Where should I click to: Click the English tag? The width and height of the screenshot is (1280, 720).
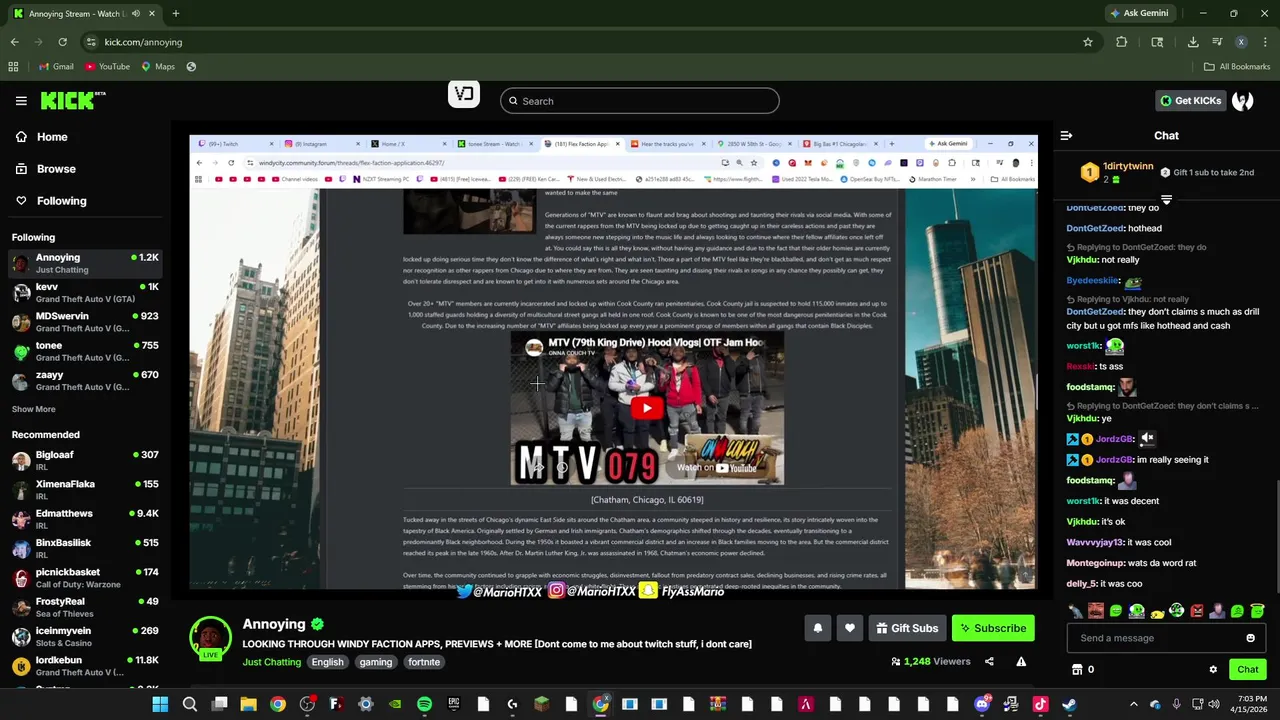[x=327, y=662]
